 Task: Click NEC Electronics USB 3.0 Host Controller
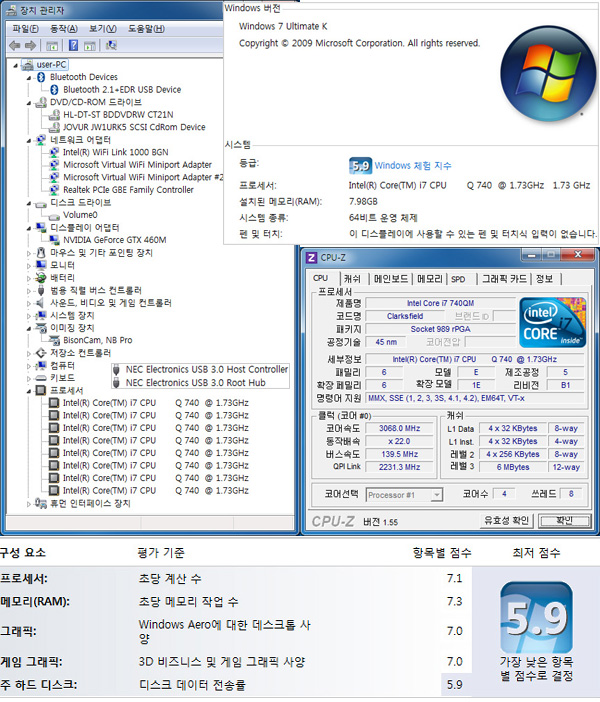point(206,369)
